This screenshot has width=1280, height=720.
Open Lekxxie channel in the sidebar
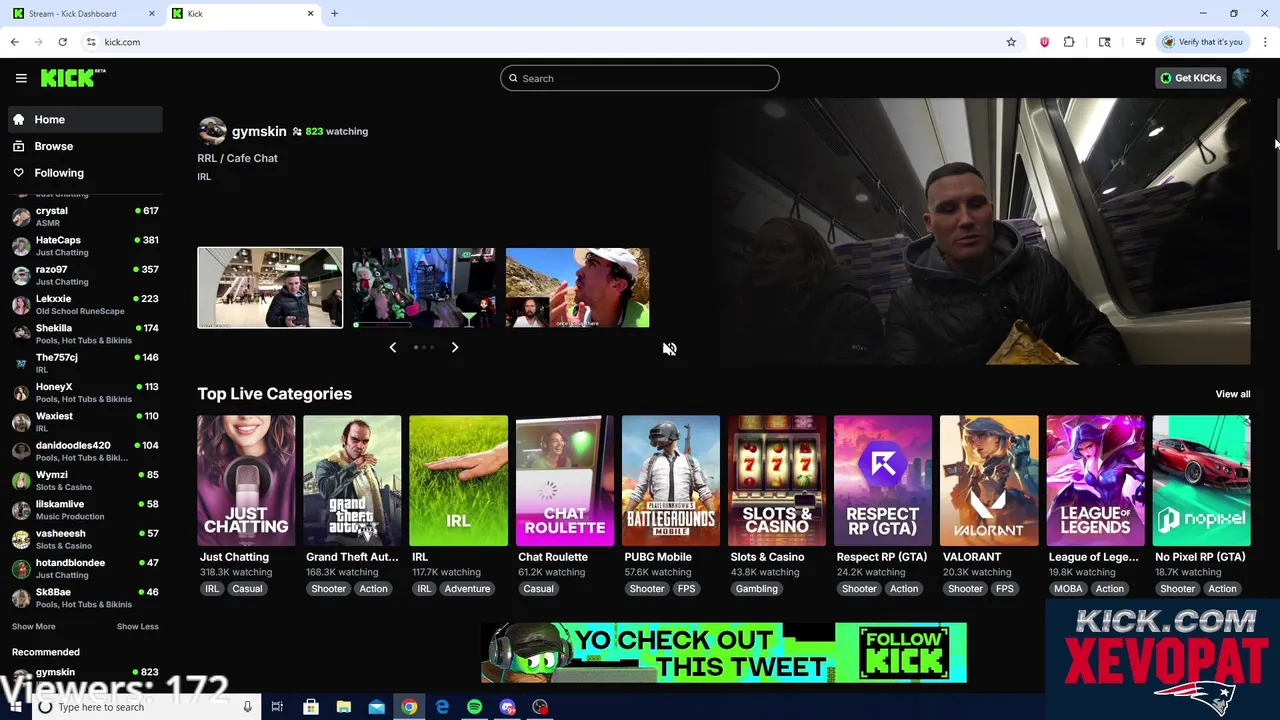tap(85, 304)
